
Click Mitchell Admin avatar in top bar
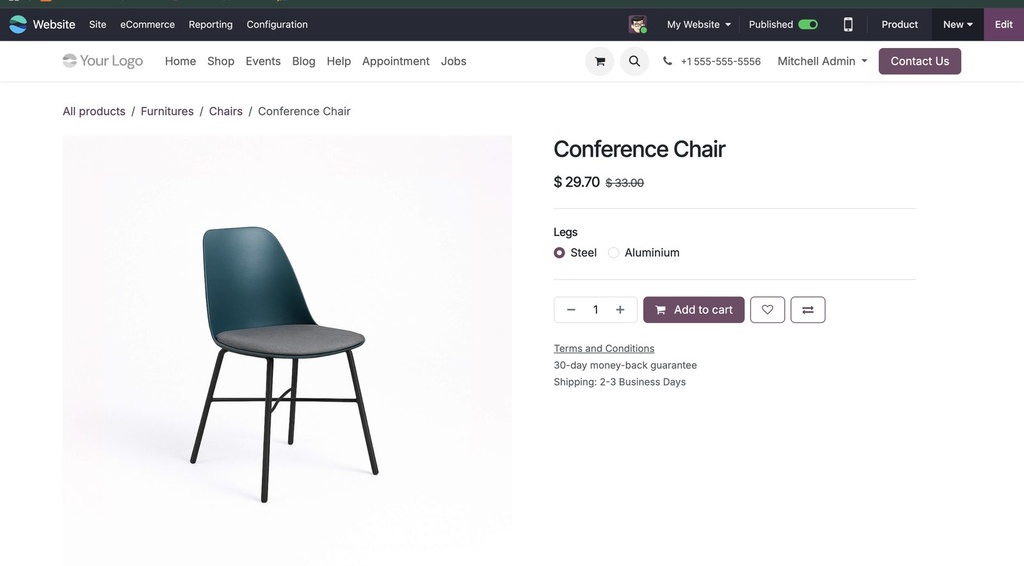pos(637,25)
